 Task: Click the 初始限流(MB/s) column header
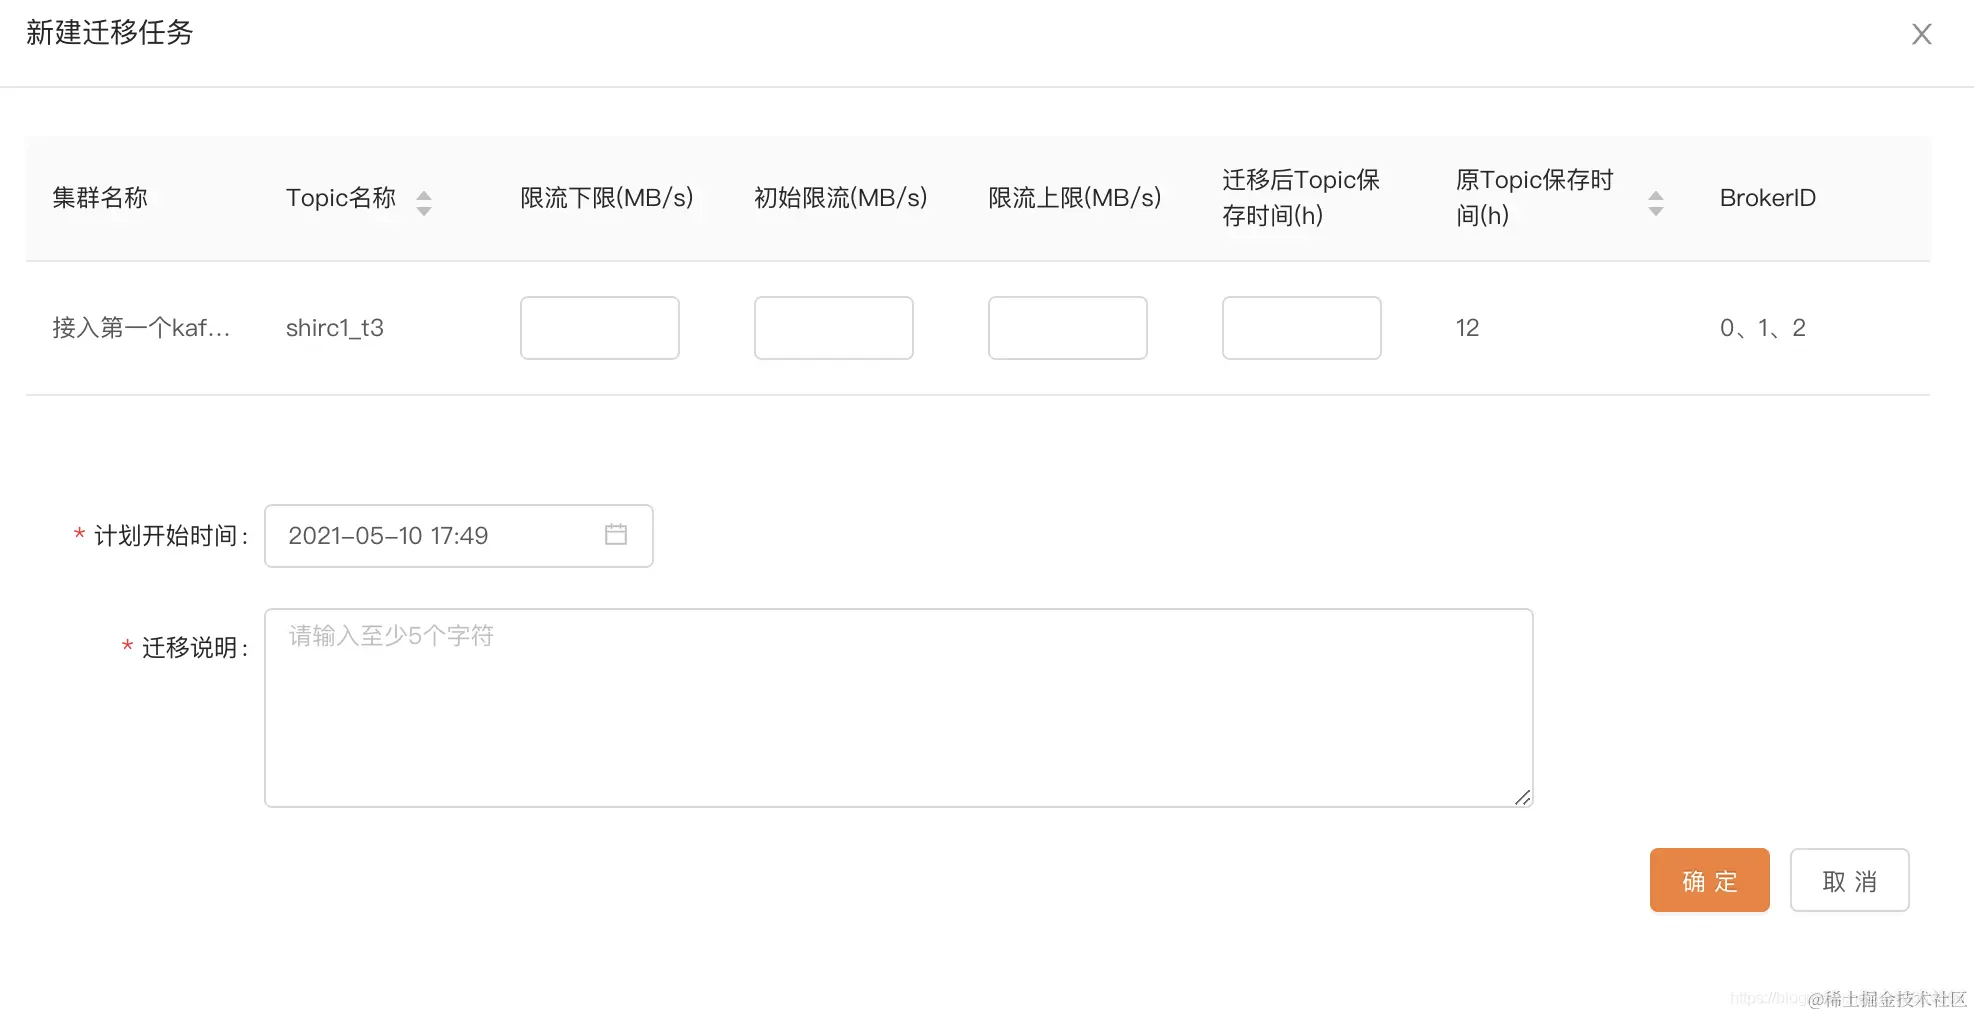tap(841, 198)
